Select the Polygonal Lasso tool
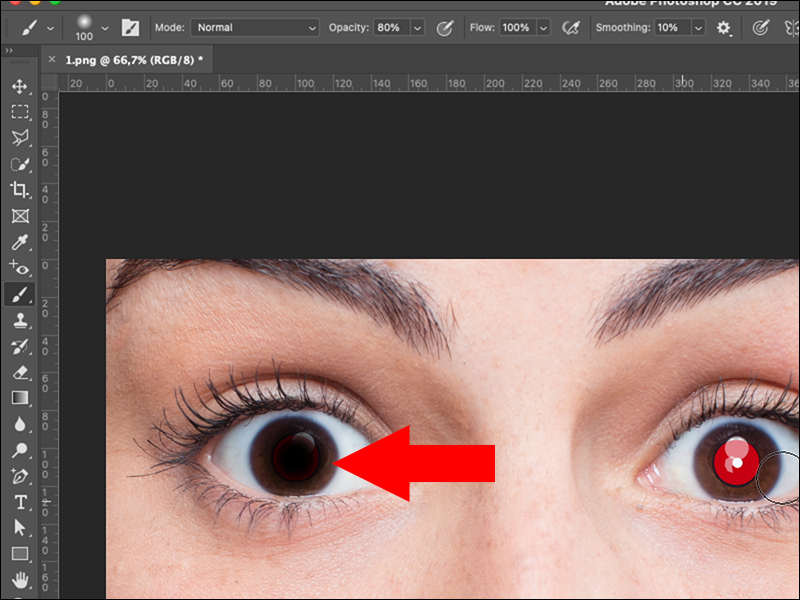Viewport: 800px width, 600px height. point(20,138)
